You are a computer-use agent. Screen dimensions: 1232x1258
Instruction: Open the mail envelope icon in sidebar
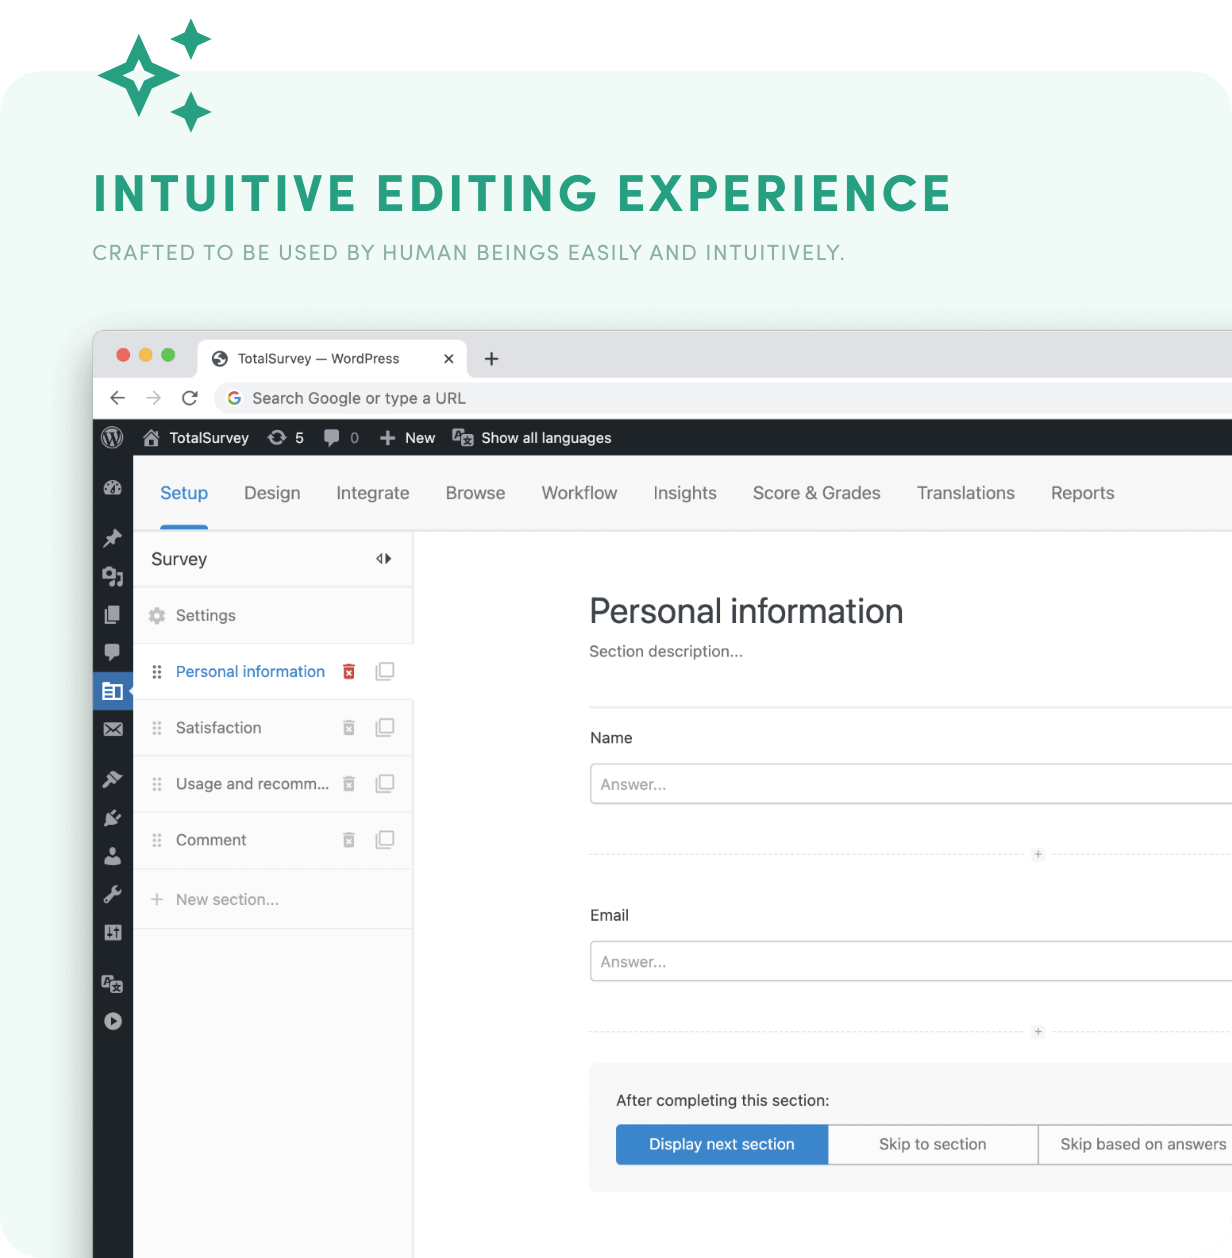pyautogui.click(x=113, y=729)
